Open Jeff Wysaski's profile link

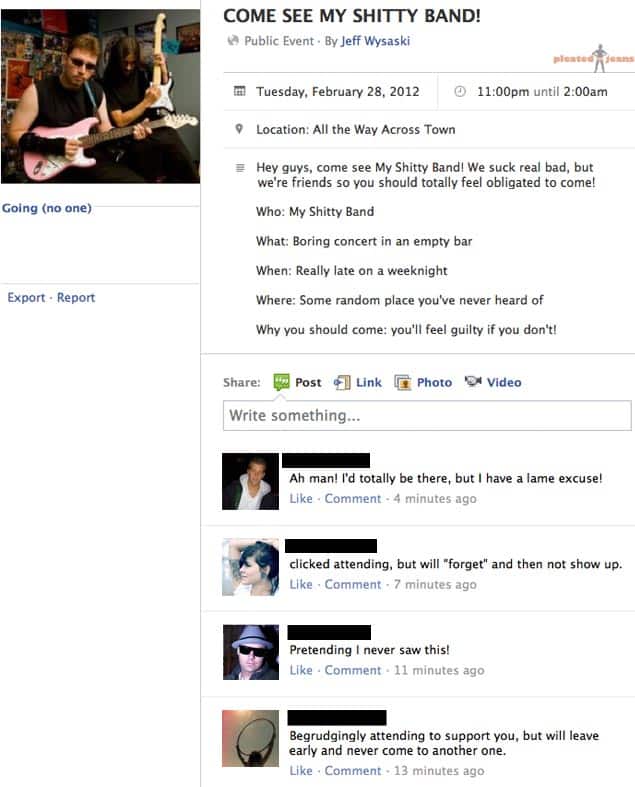pos(375,41)
